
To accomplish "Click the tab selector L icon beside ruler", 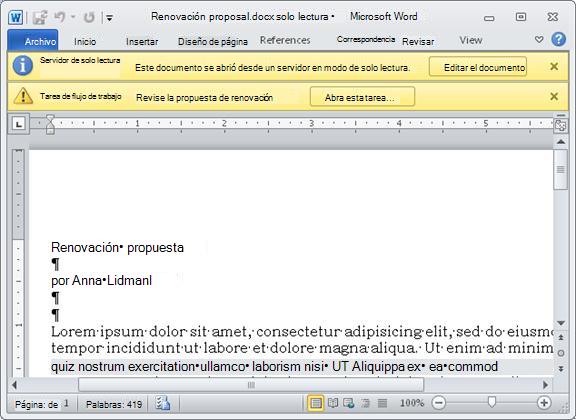I will point(18,123).
